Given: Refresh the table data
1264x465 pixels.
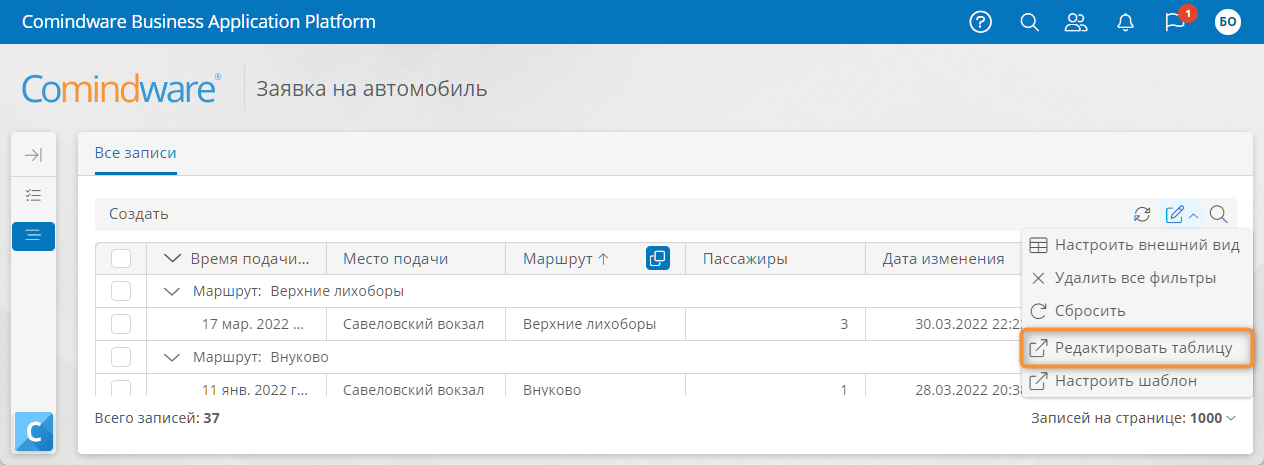Looking at the screenshot, I should (1142, 214).
